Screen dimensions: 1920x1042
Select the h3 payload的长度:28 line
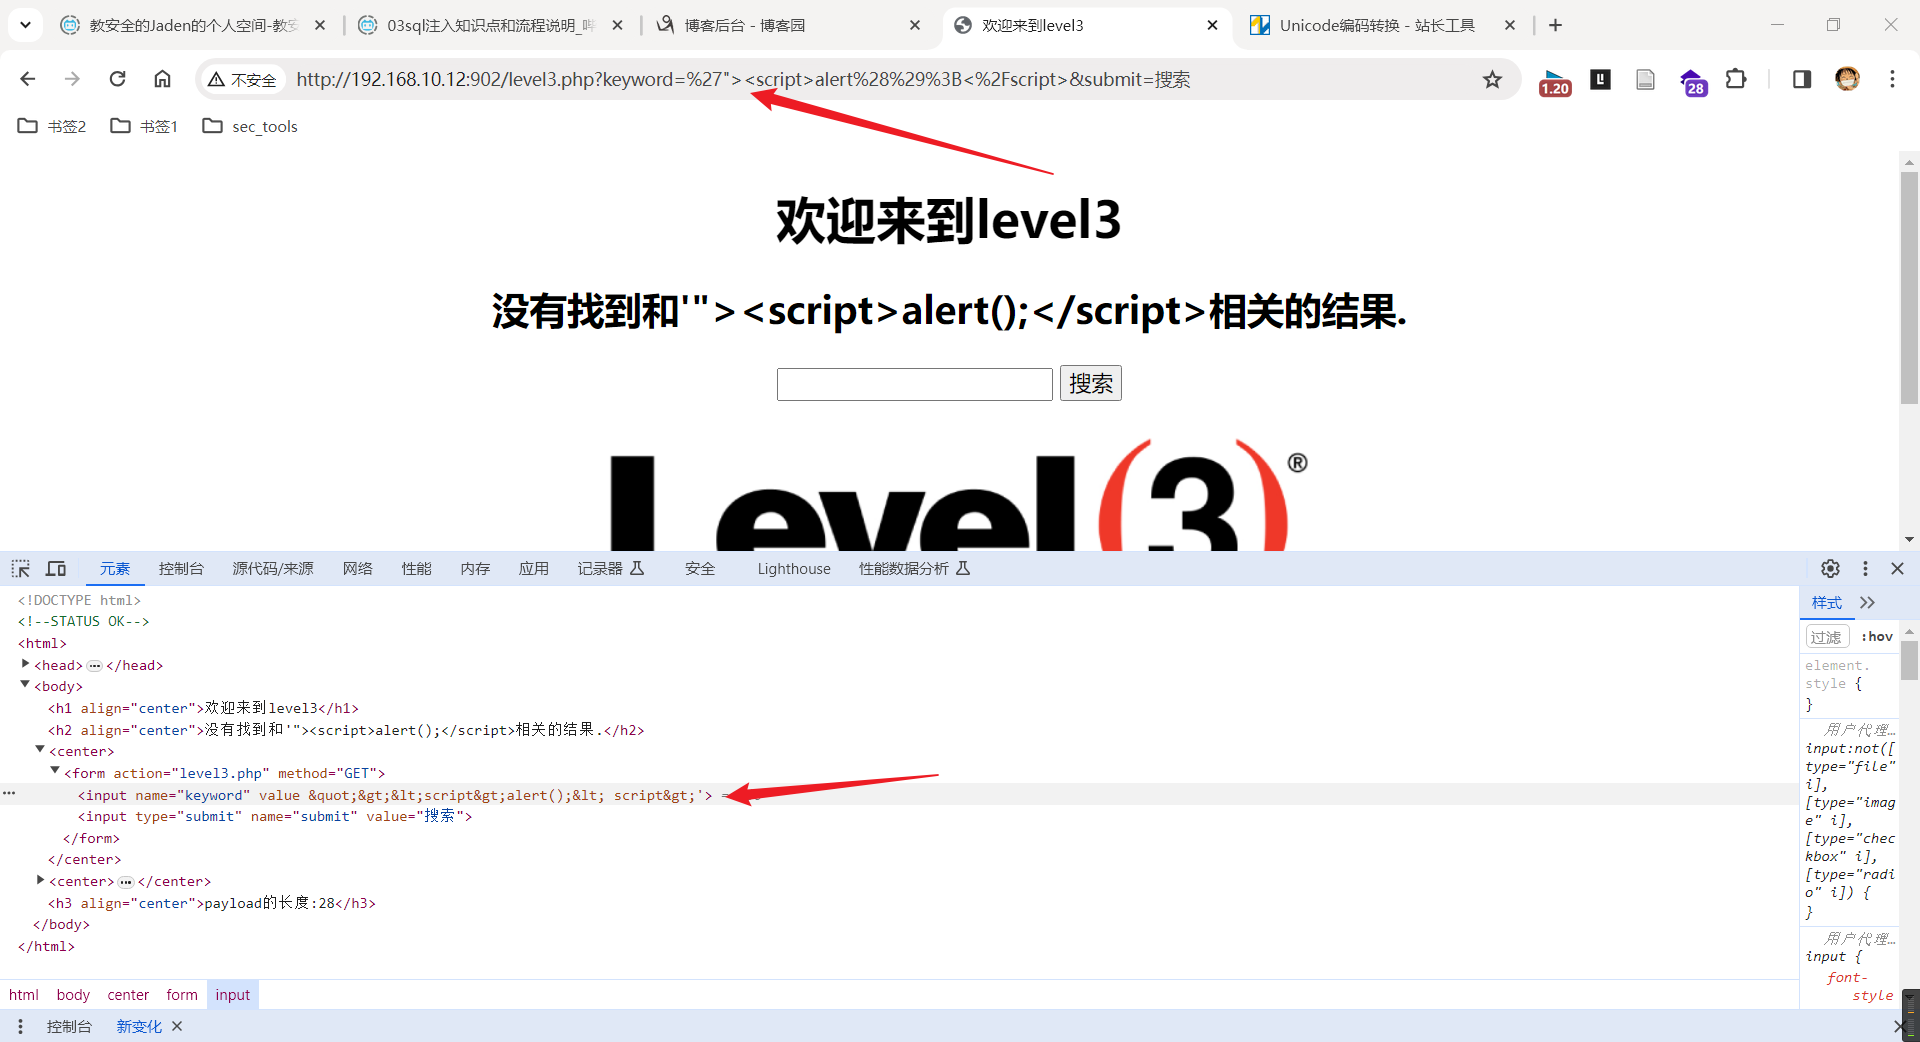point(212,903)
